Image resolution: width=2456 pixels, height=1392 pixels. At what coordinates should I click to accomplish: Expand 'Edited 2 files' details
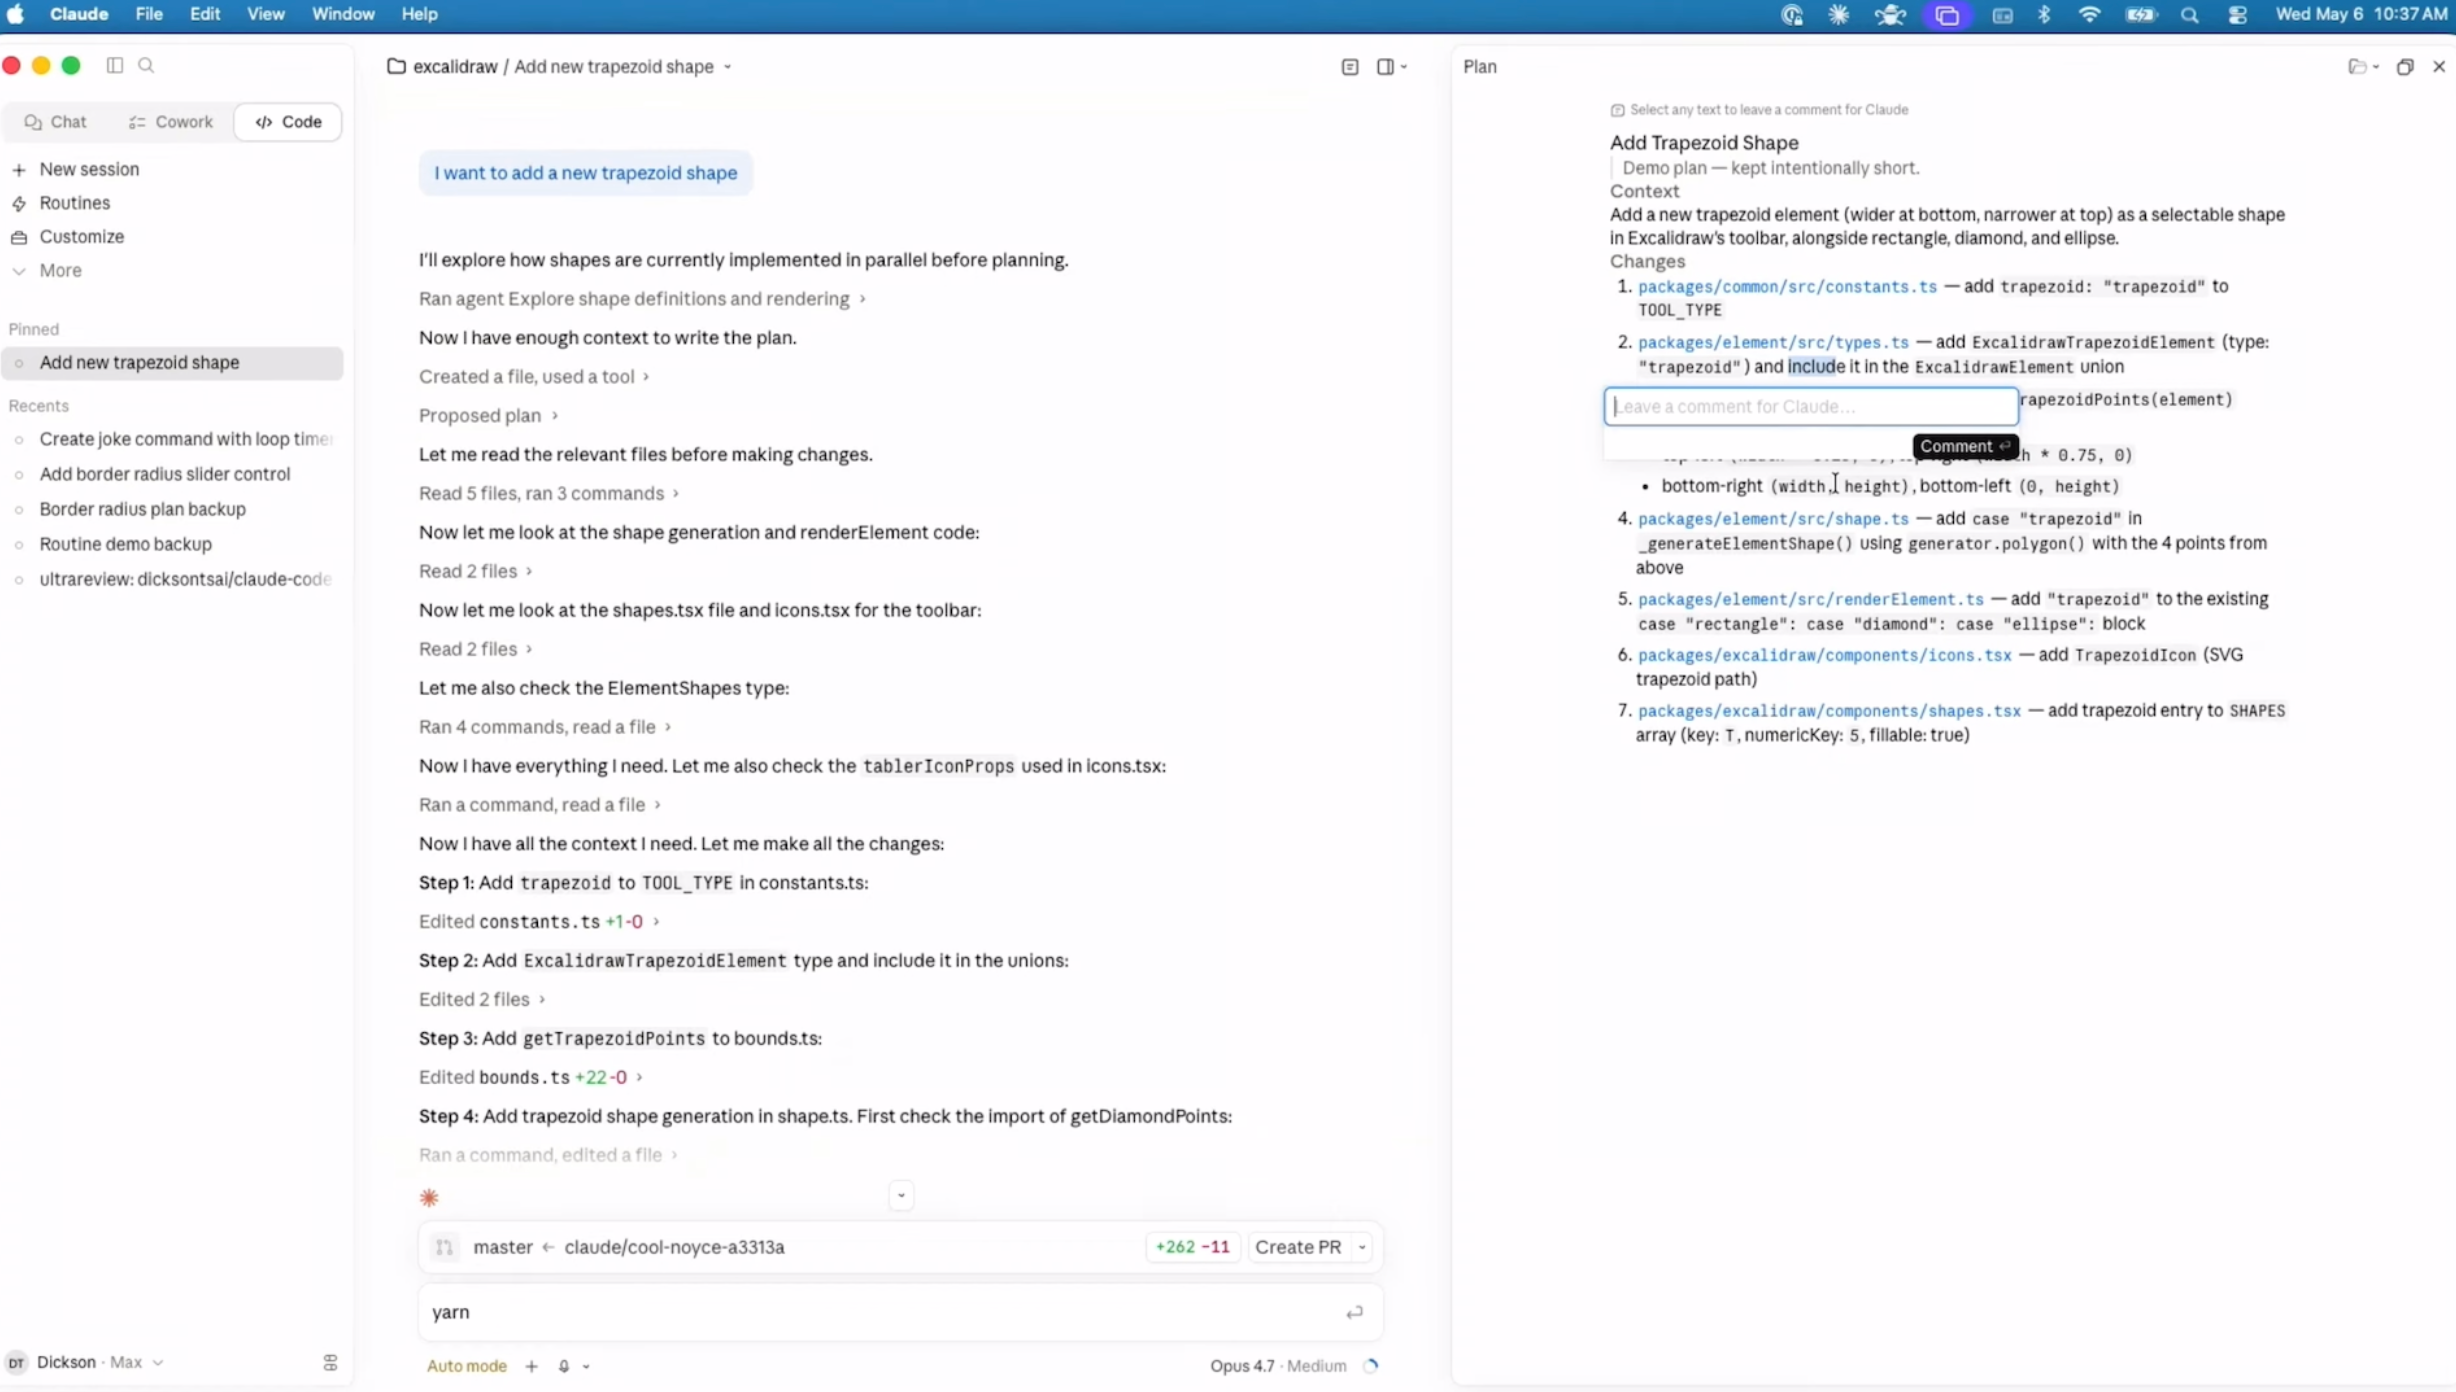point(482,1000)
